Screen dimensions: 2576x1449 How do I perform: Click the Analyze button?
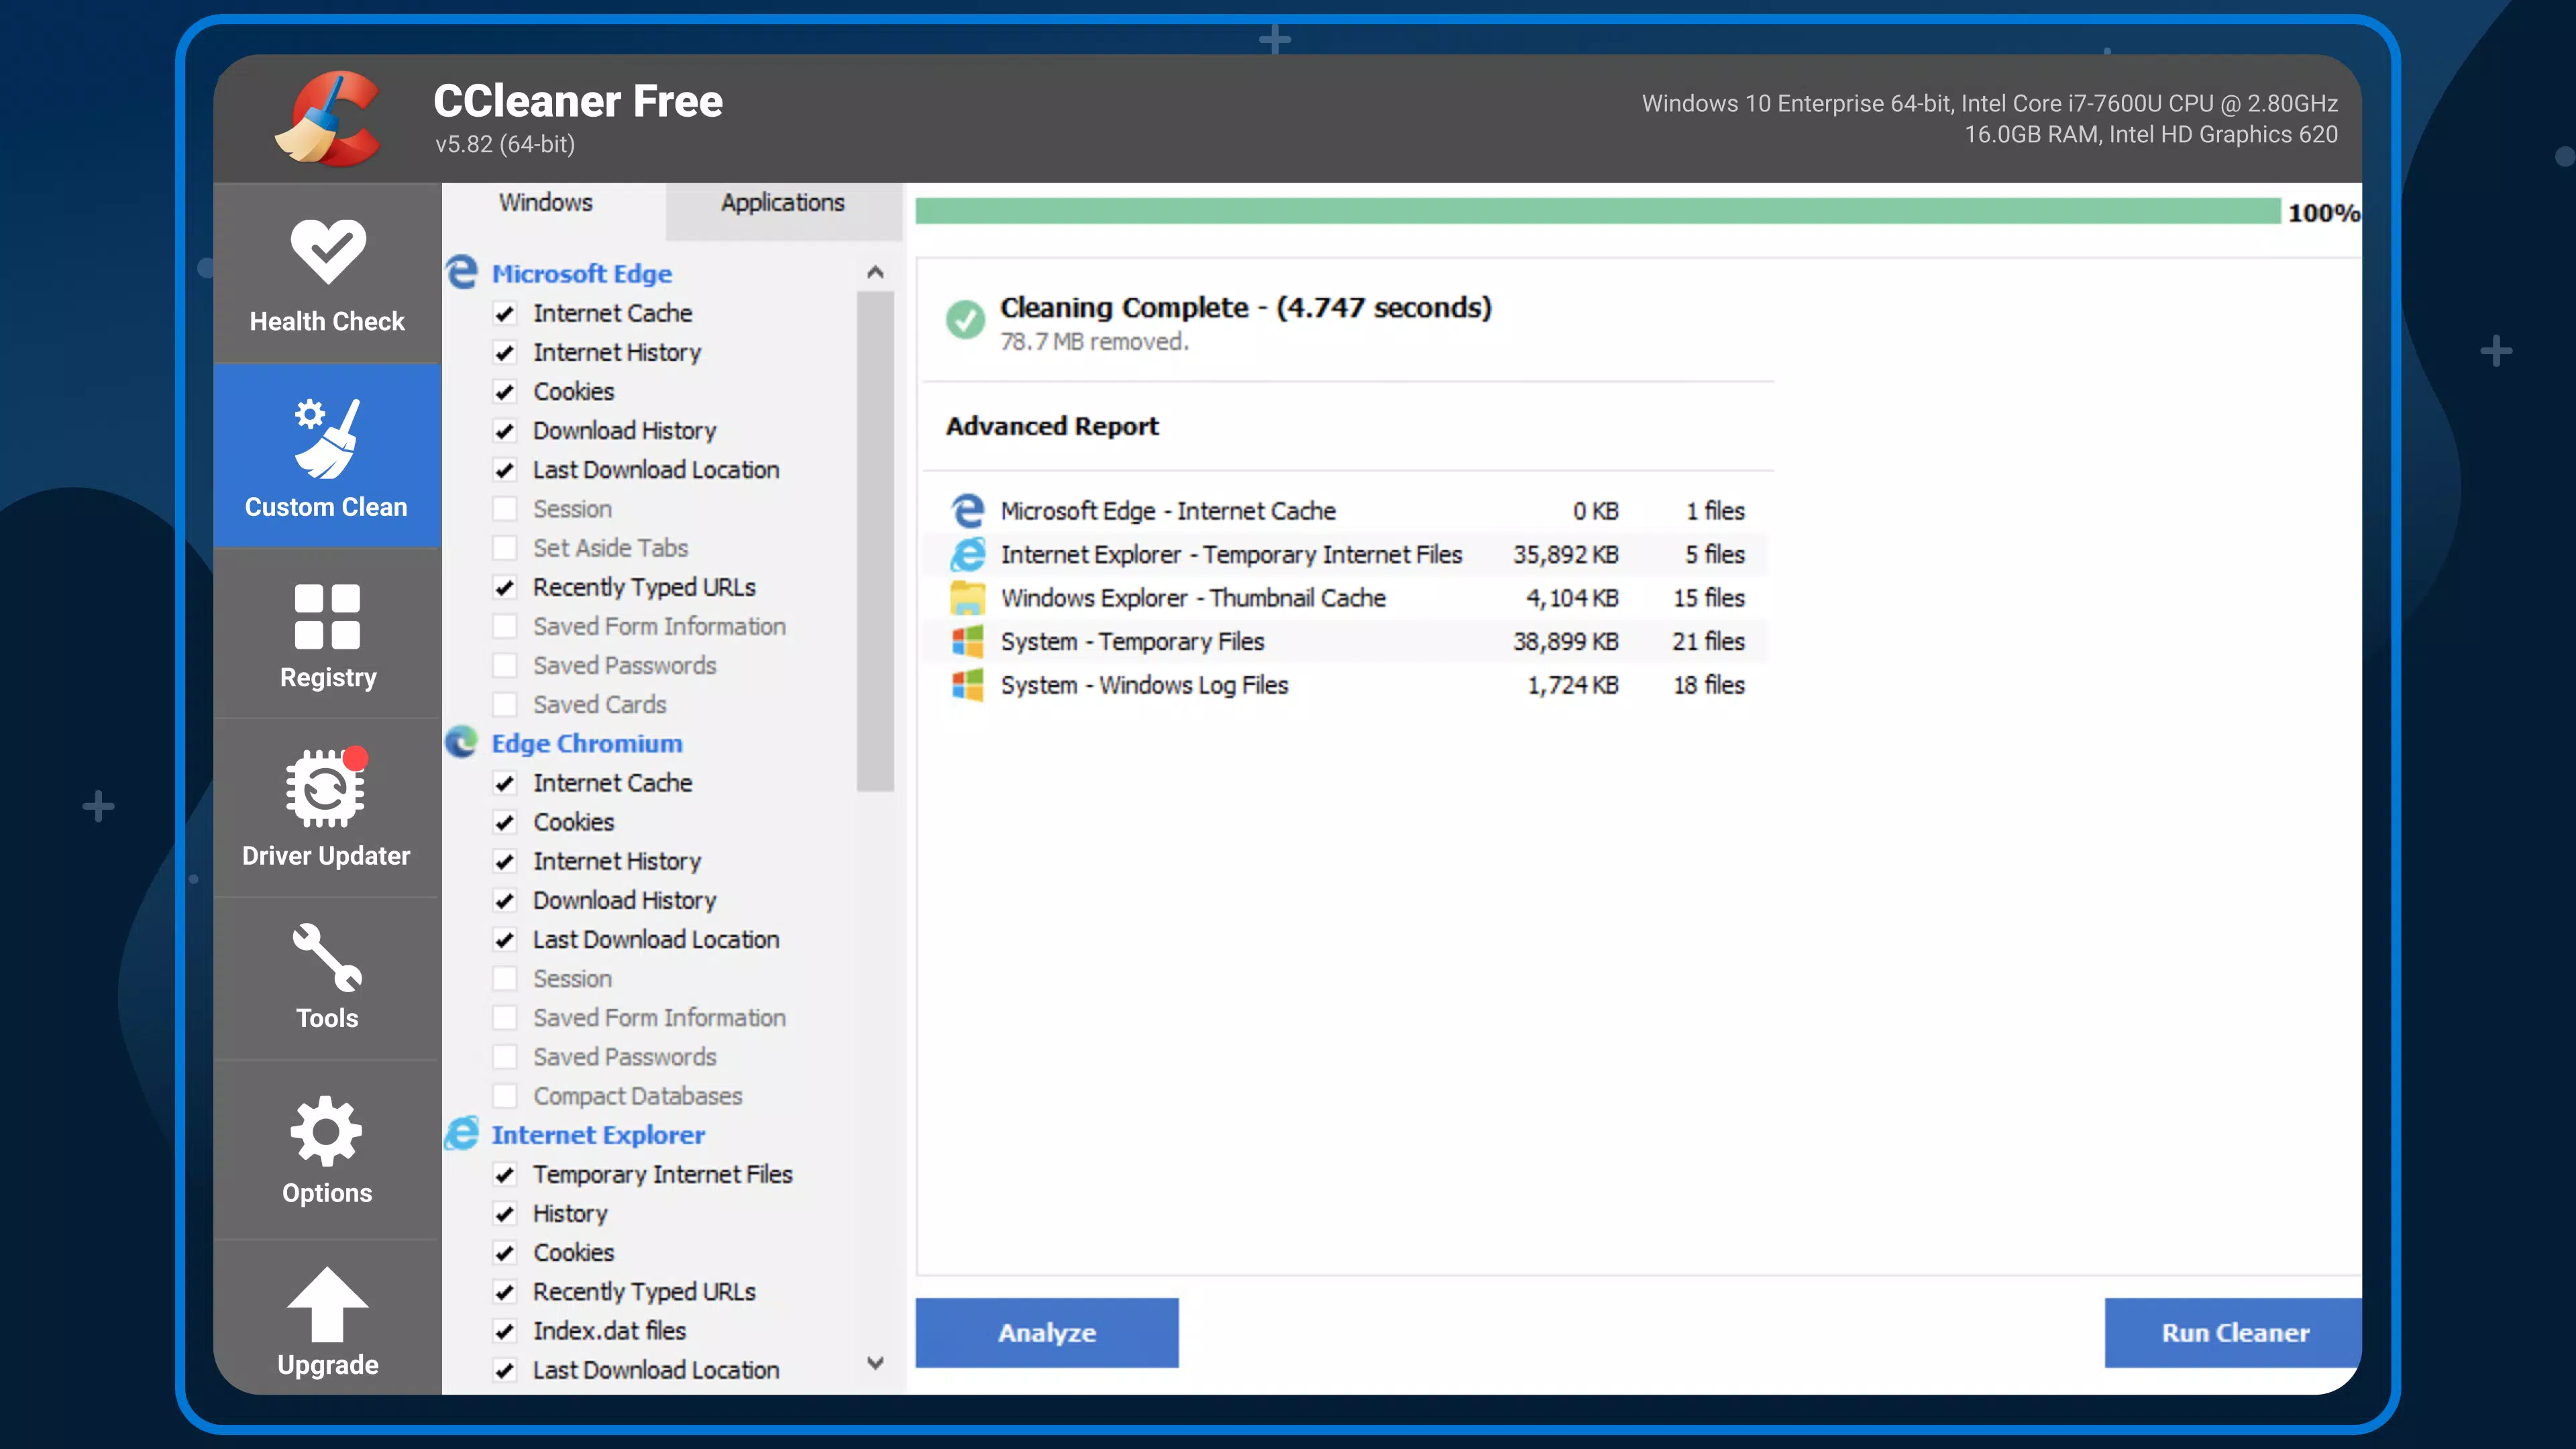(x=1046, y=1332)
